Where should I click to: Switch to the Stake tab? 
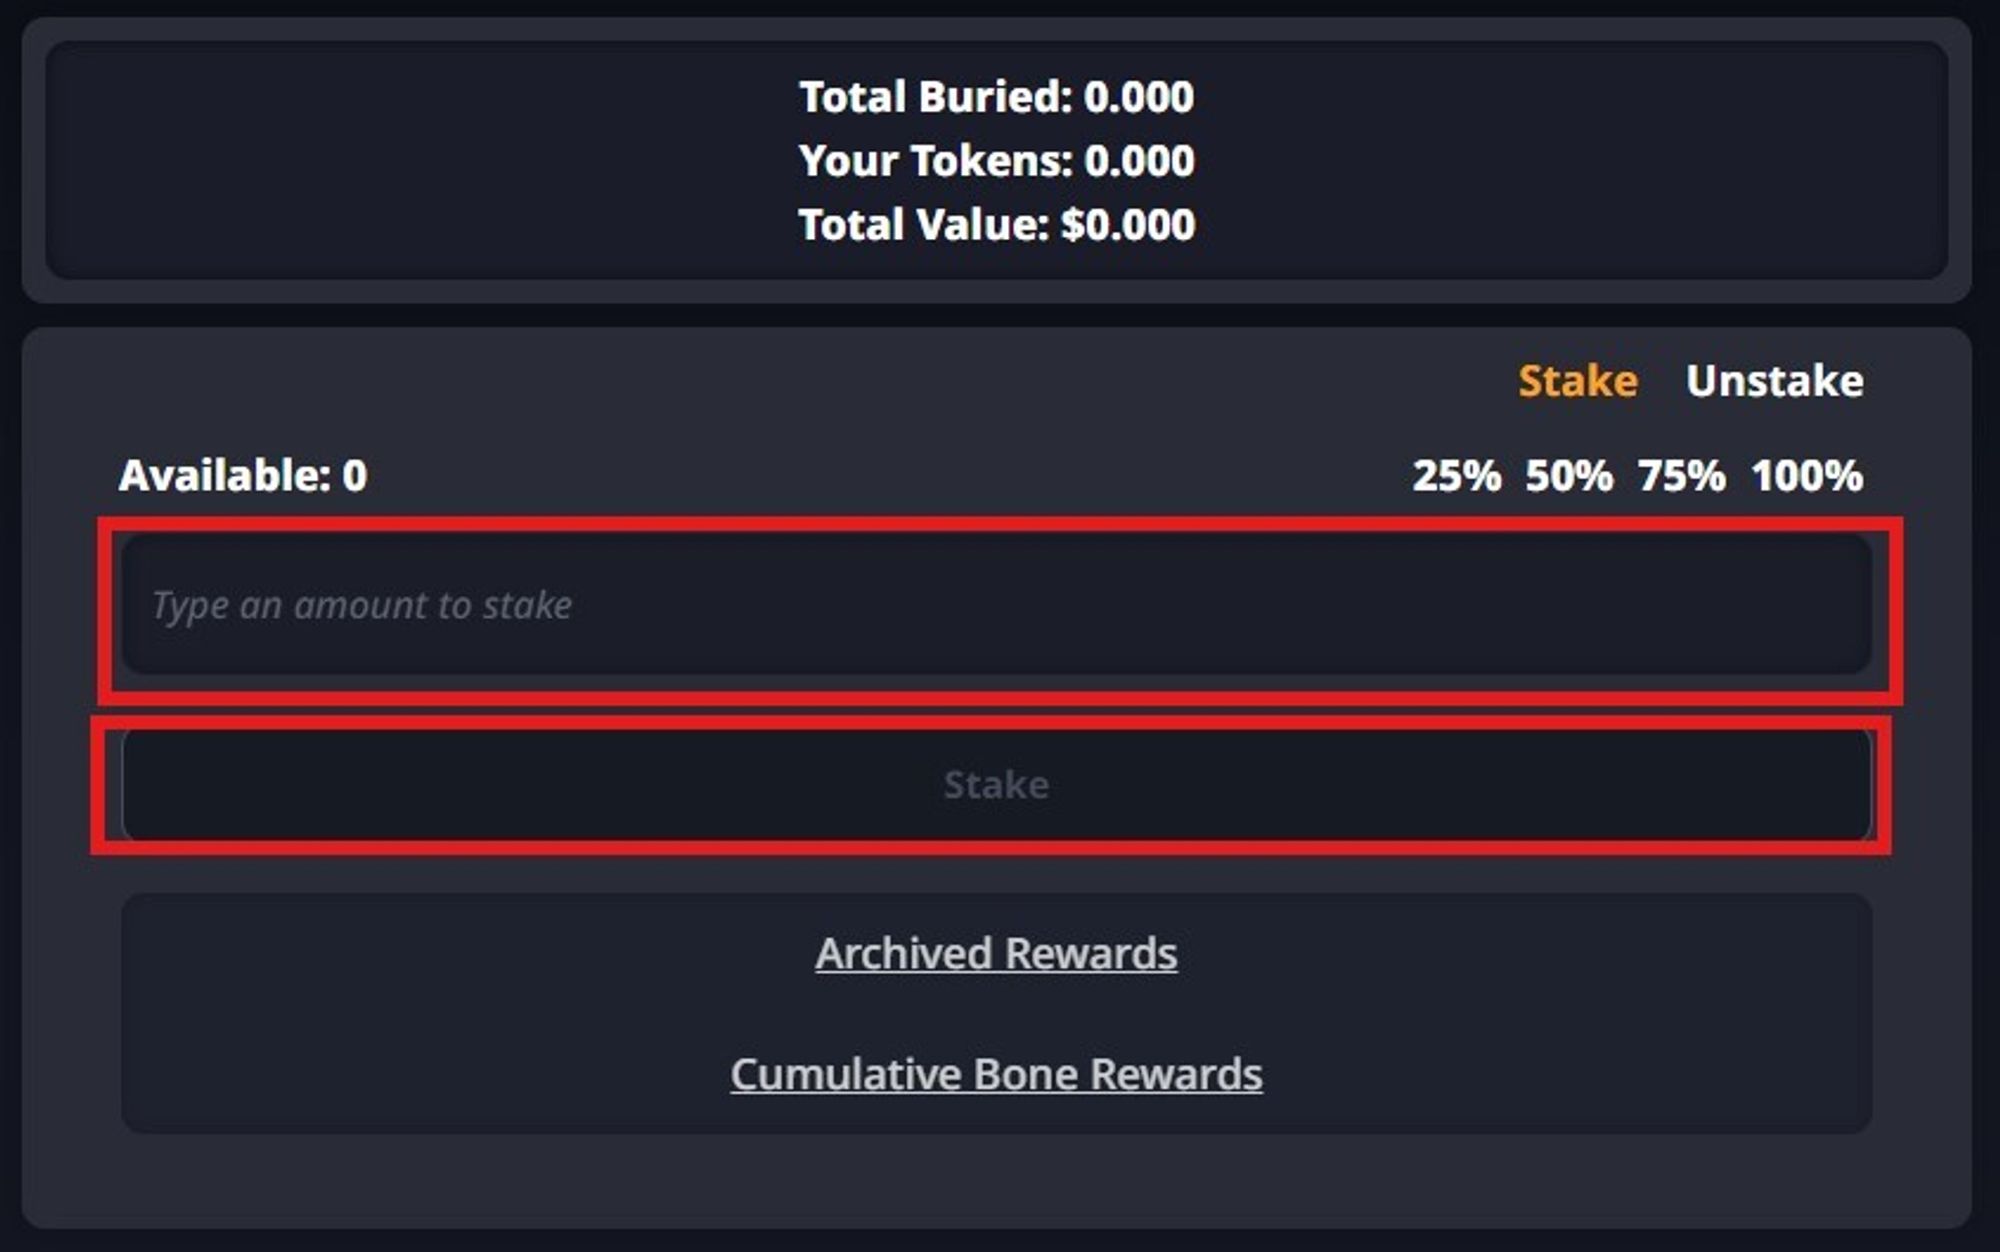(x=1577, y=381)
